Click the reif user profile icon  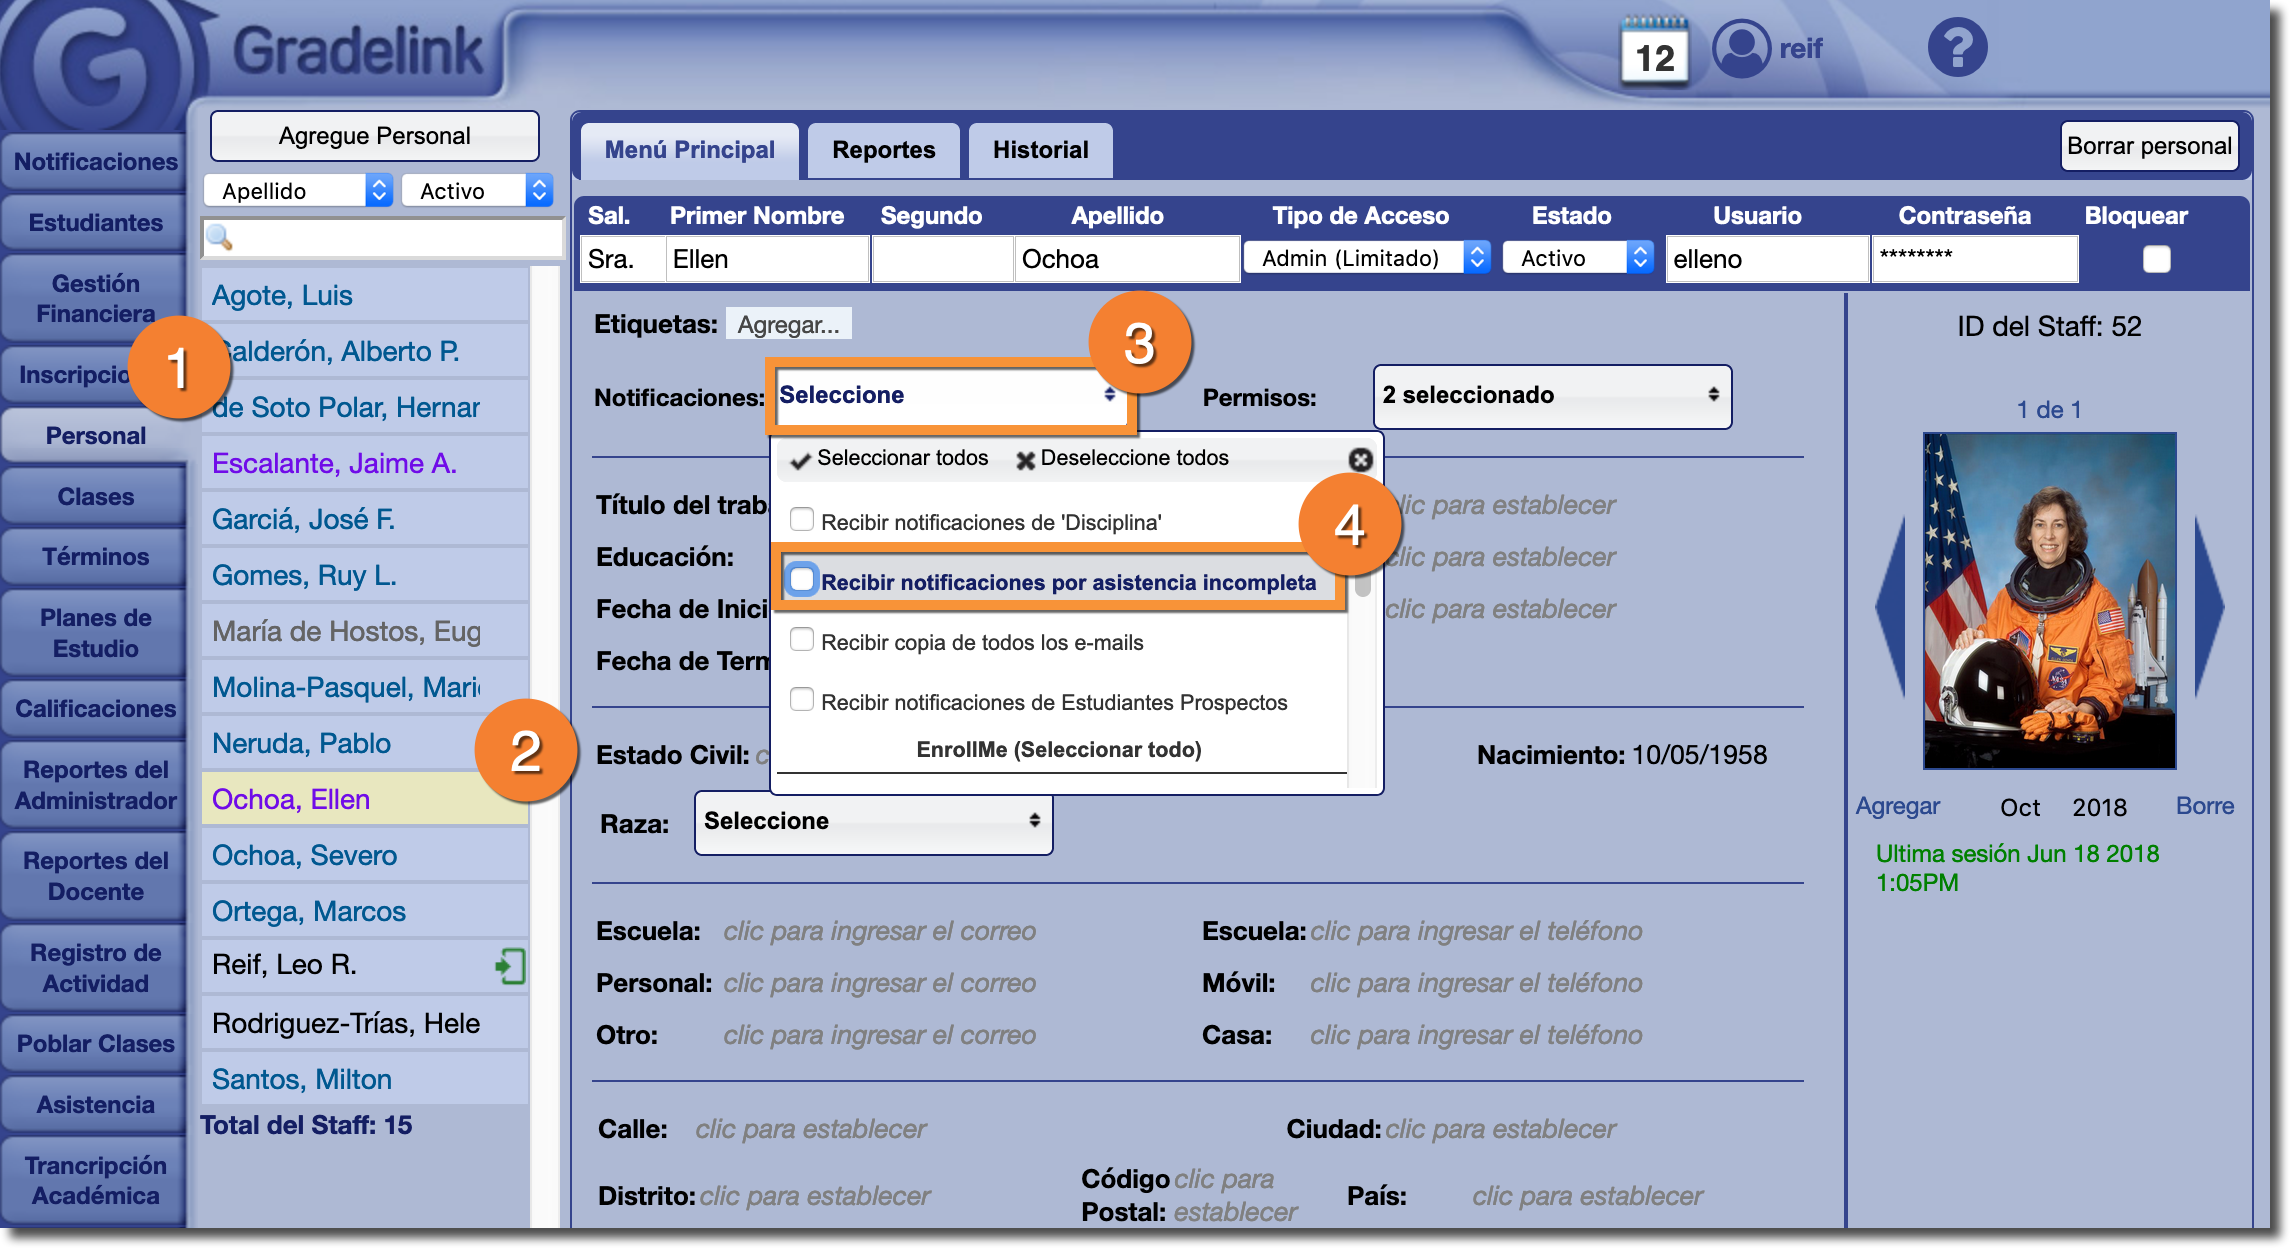tap(1741, 48)
